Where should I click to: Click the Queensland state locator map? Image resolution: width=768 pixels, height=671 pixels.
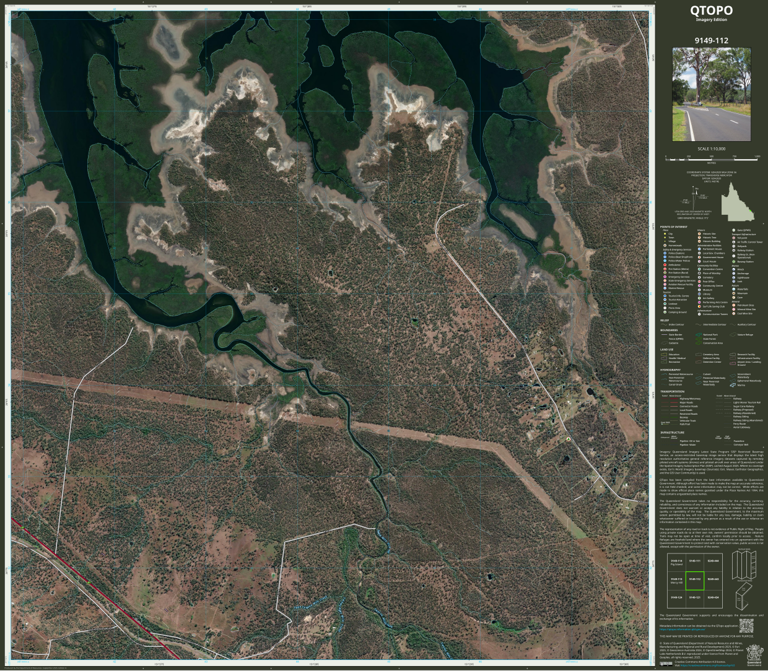738,202
